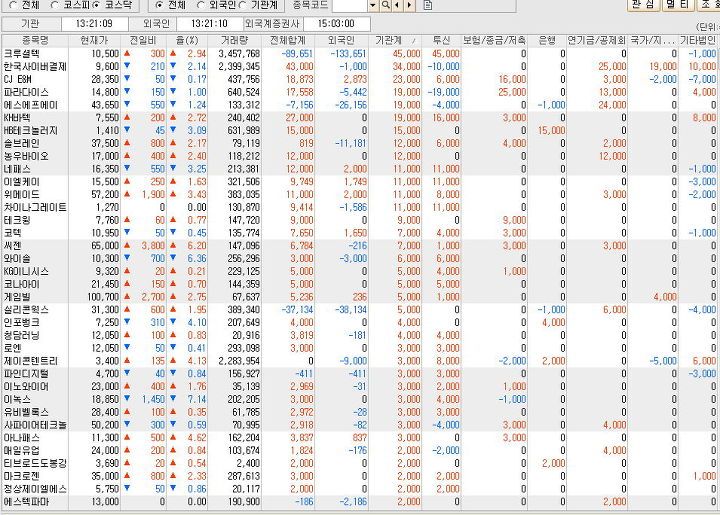Sort by the 종목명 column header
This screenshot has width=720, height=515.
click(x=35, y=40)
